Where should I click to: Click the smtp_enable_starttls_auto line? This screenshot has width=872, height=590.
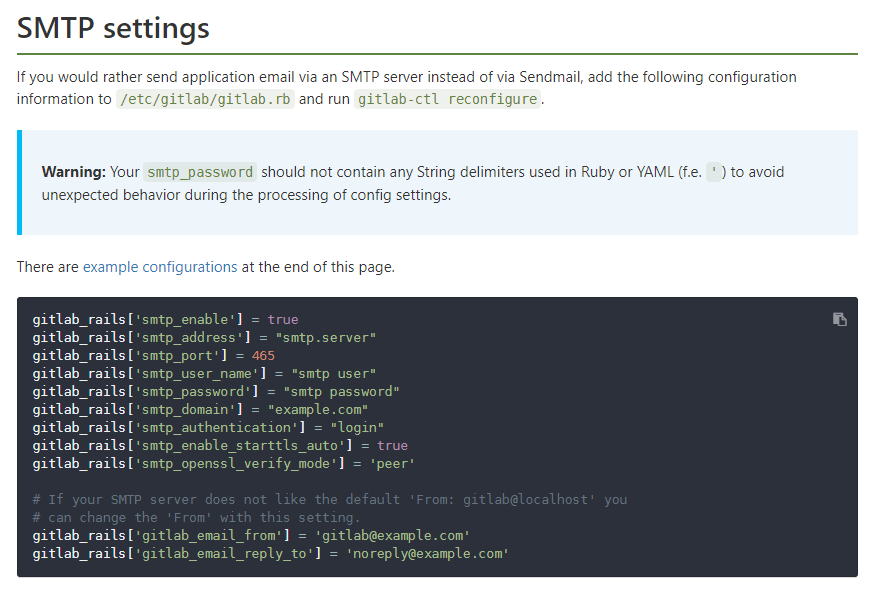pos(220,445)
